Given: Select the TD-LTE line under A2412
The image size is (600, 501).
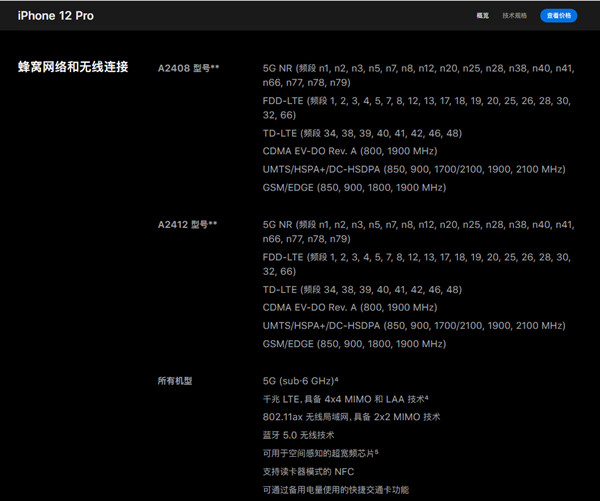Looking at the screenshot, I should pyautogui.click(x=362, y=289).
